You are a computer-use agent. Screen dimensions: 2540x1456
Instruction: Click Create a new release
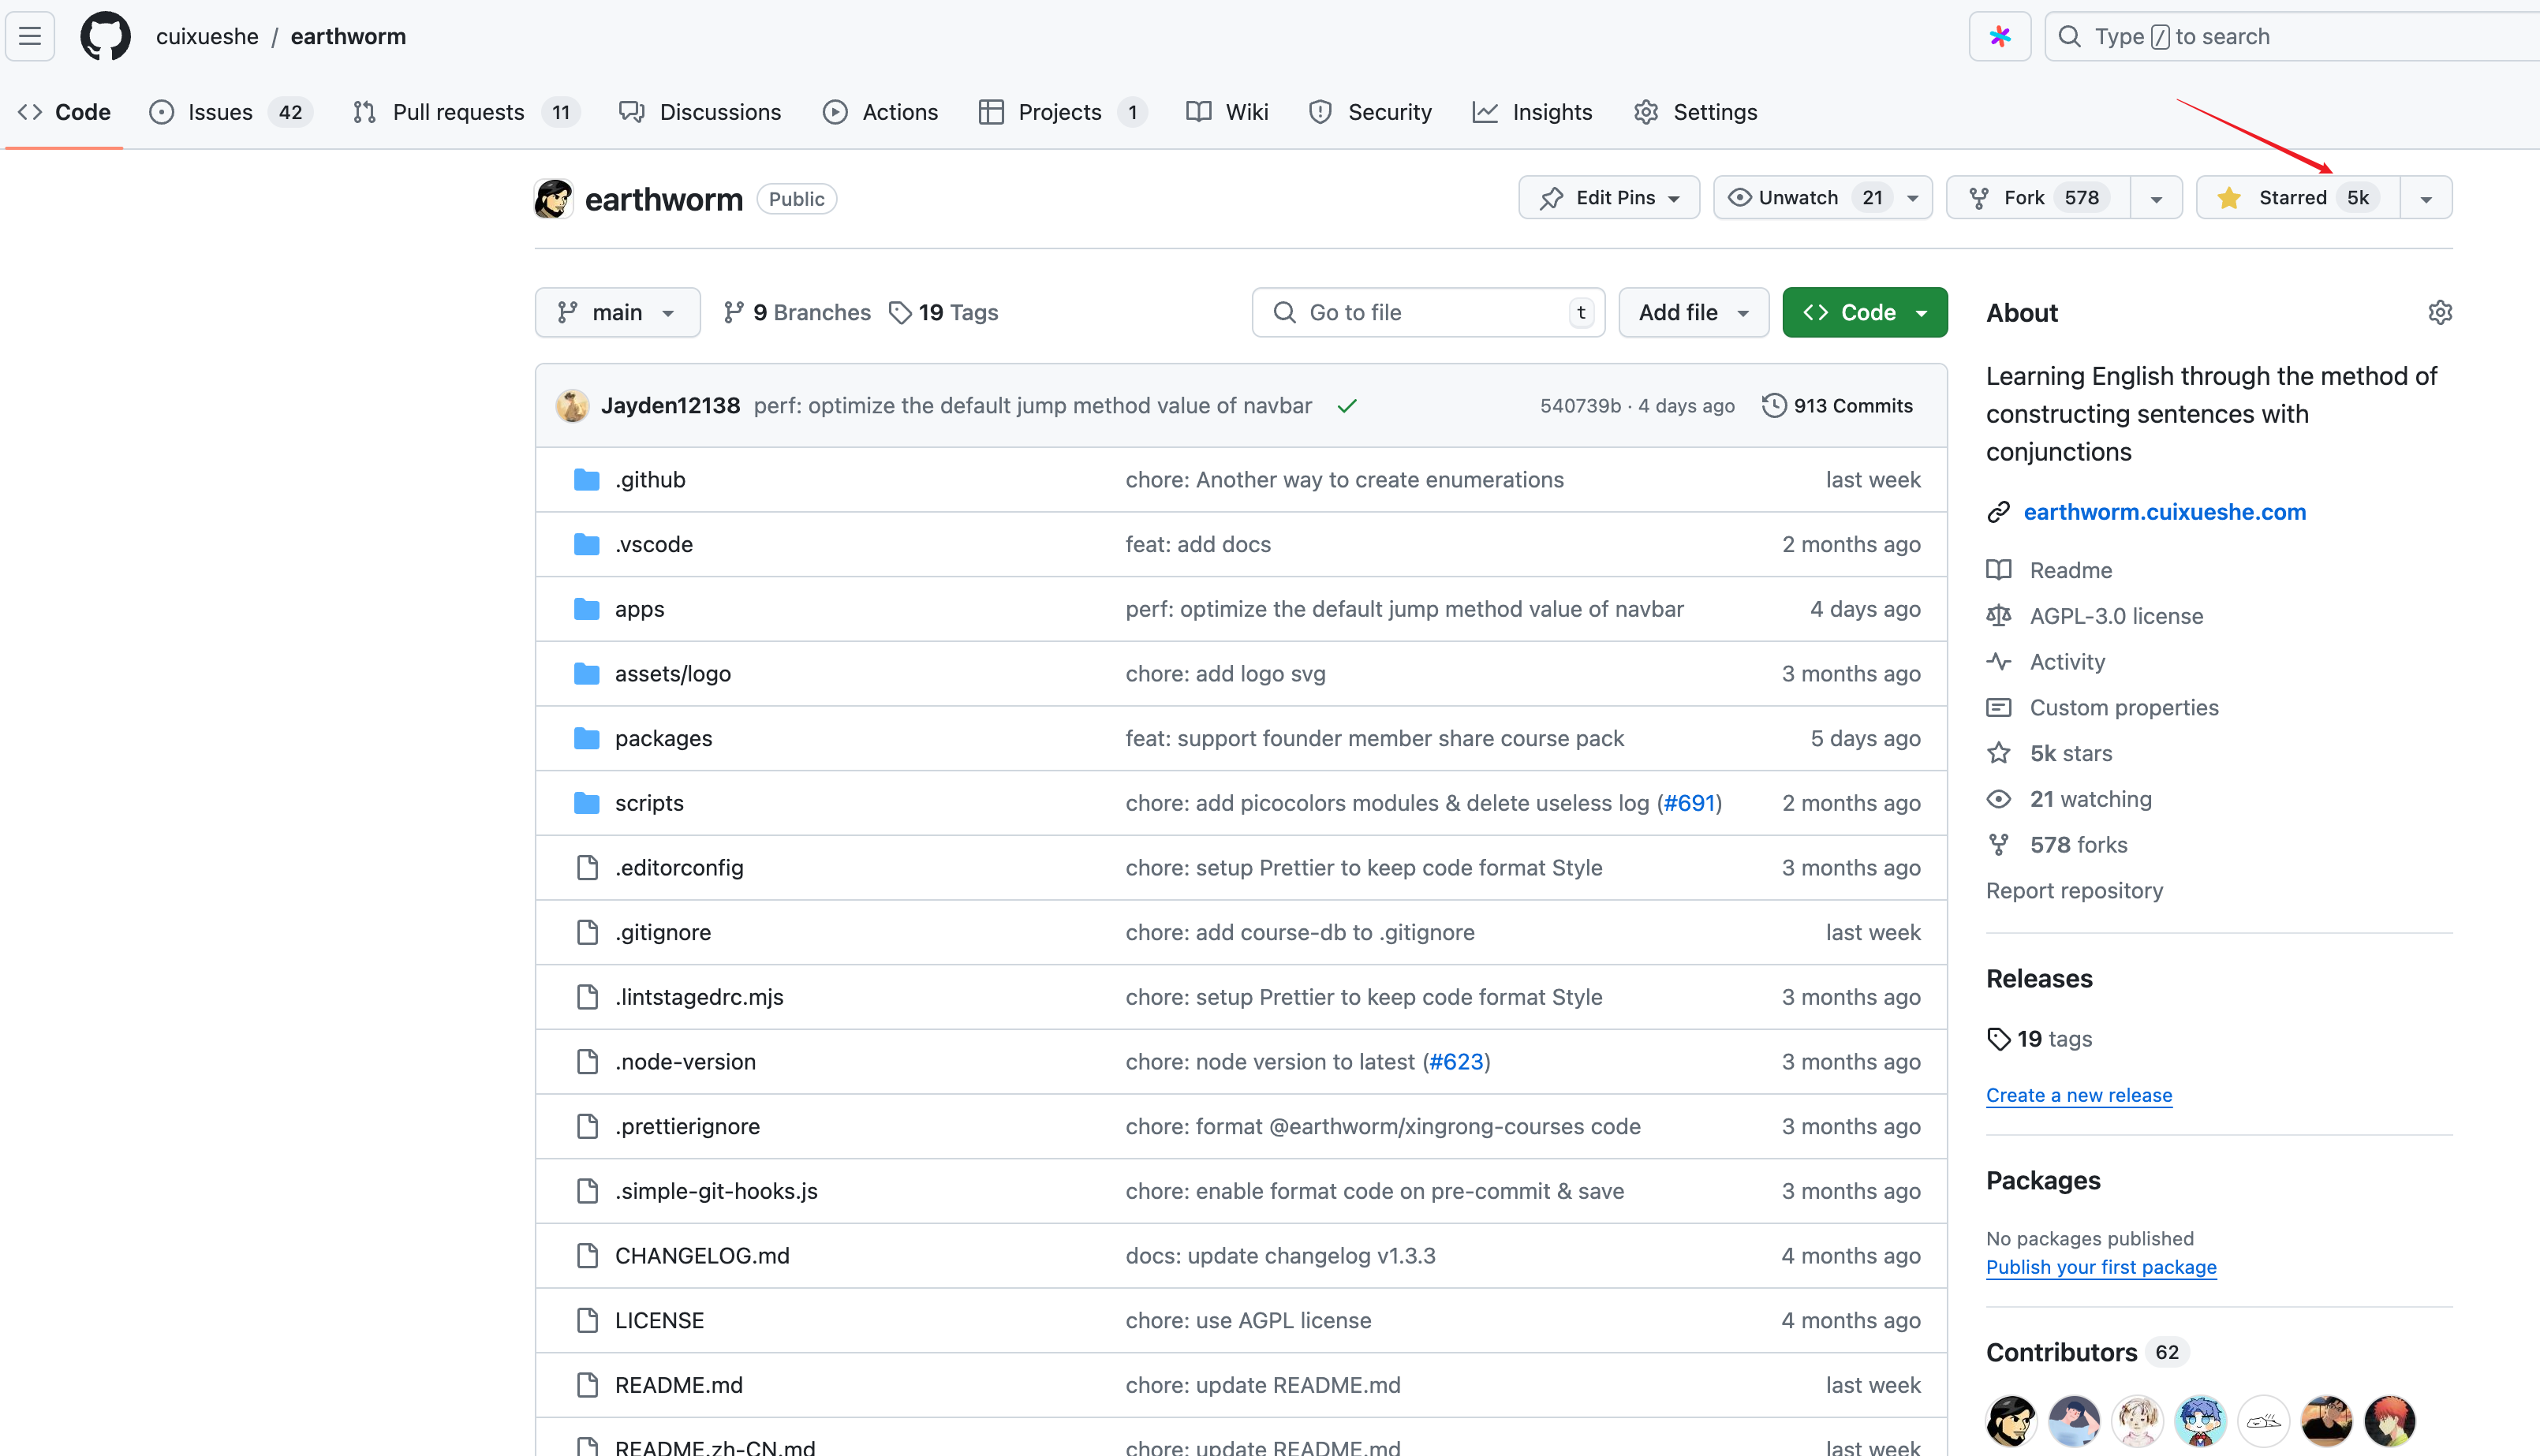click(x=2079, y=1095)
